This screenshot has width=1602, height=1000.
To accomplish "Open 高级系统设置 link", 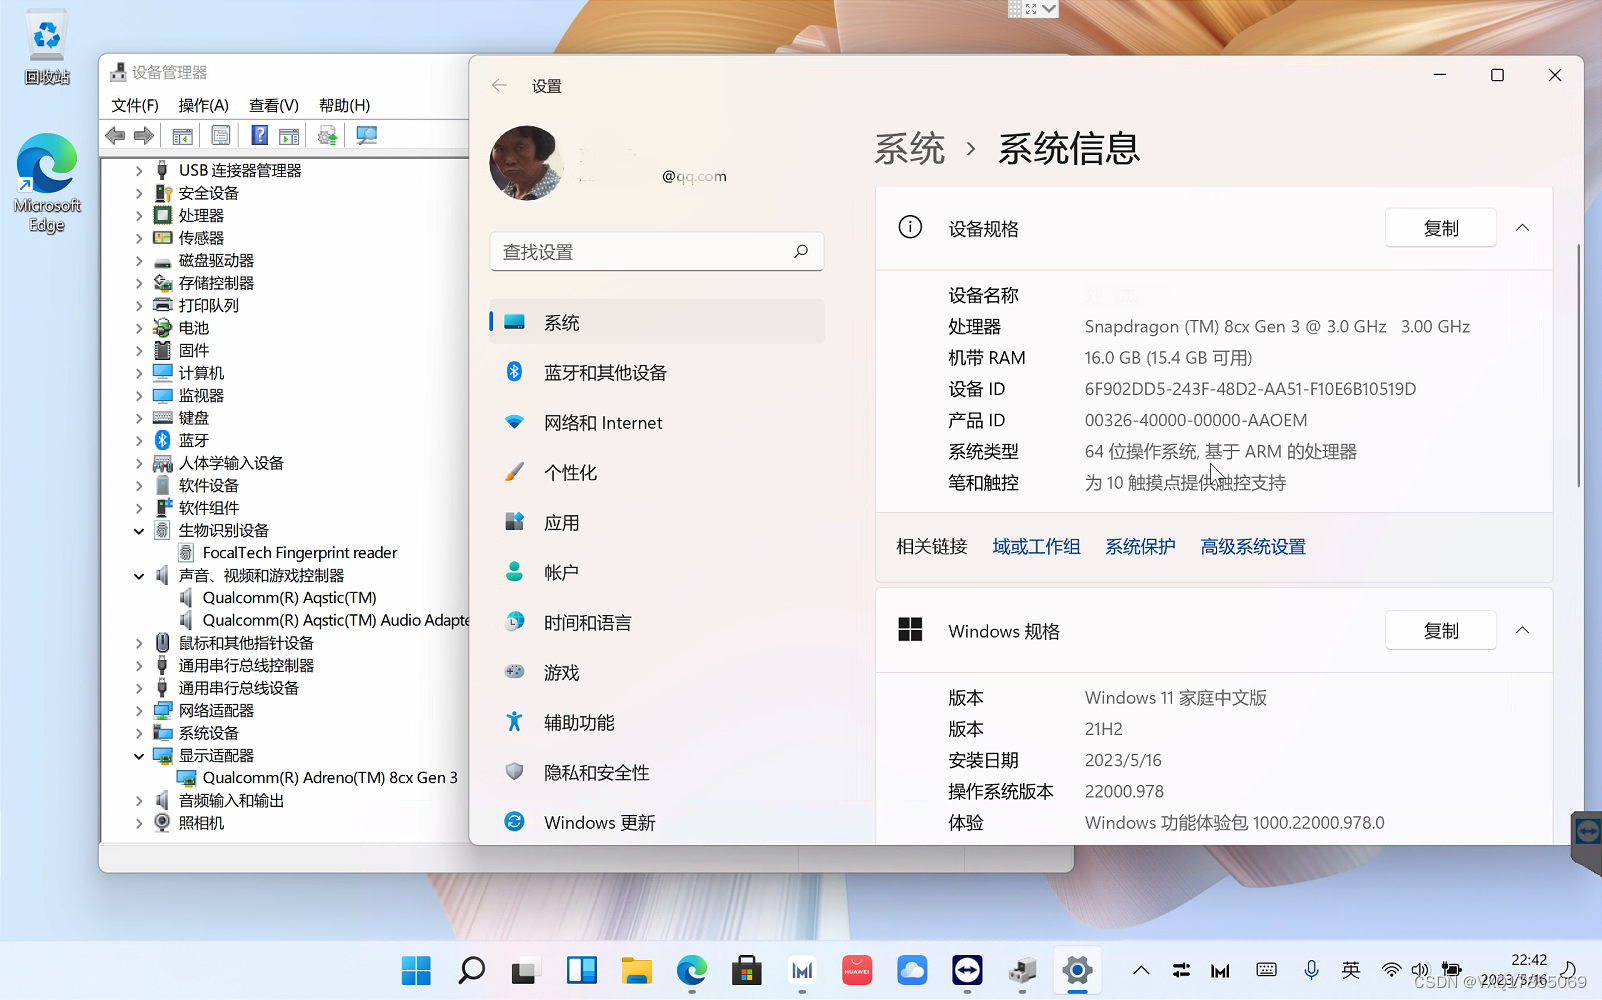I will pyautogui.click(x=1252, y=546).
